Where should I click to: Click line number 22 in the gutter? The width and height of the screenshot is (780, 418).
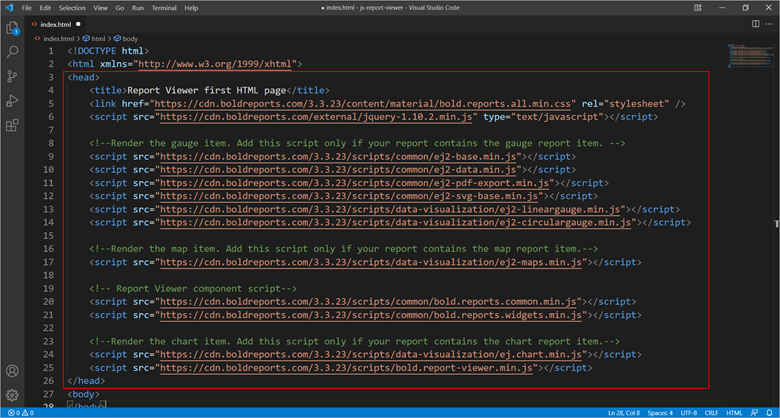point(48,328)
